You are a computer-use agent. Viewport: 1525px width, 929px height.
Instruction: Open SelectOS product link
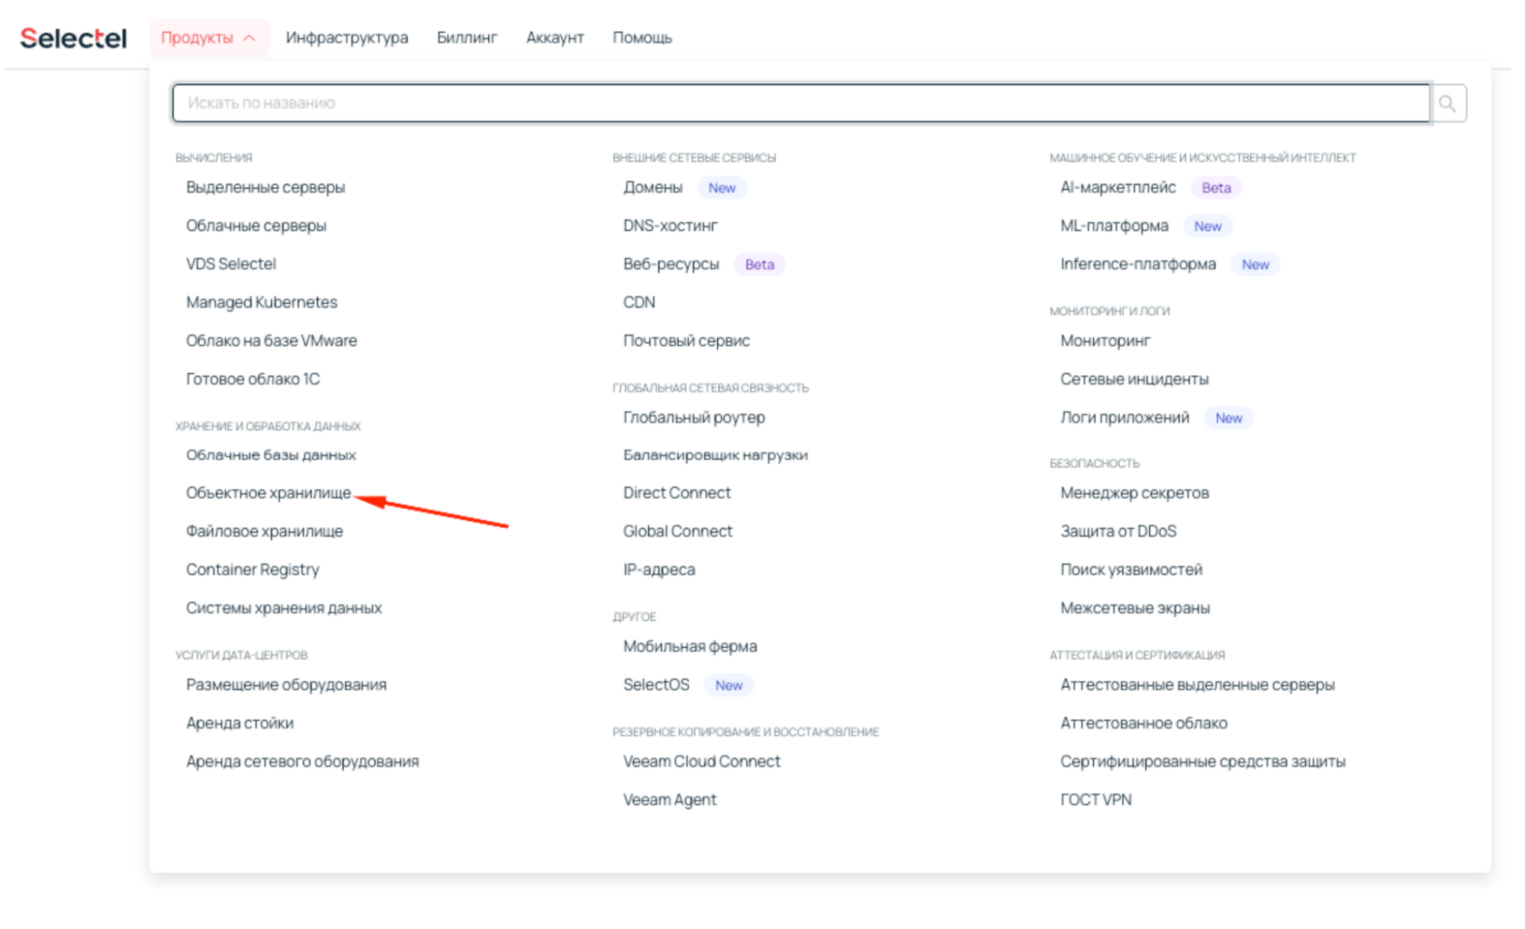pos(656,685)
